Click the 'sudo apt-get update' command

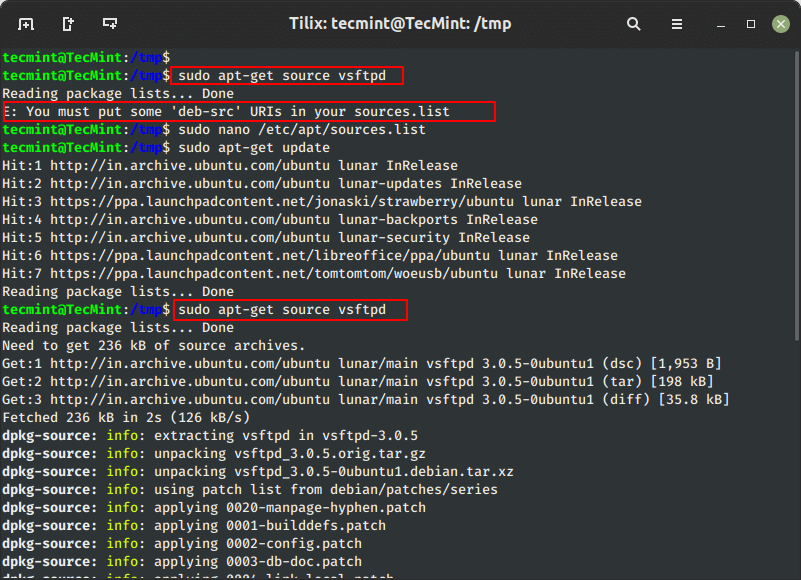254,148
